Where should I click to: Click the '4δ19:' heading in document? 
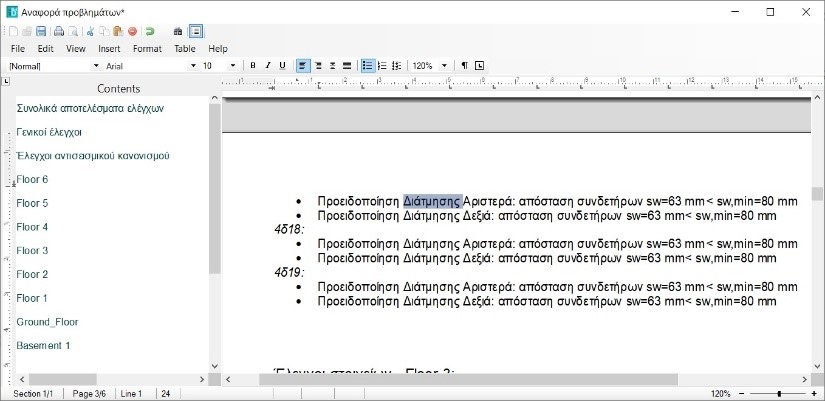click(x=289, y=273)
